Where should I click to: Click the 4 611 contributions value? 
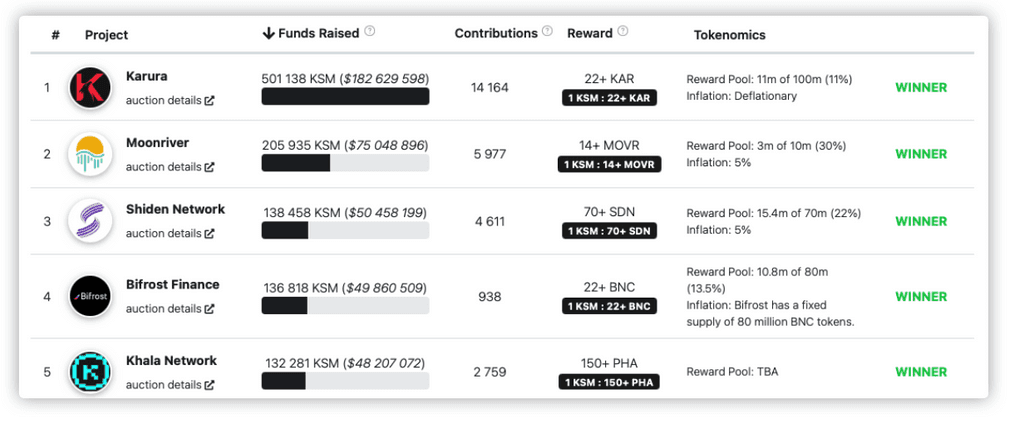[x=490, y=221]
